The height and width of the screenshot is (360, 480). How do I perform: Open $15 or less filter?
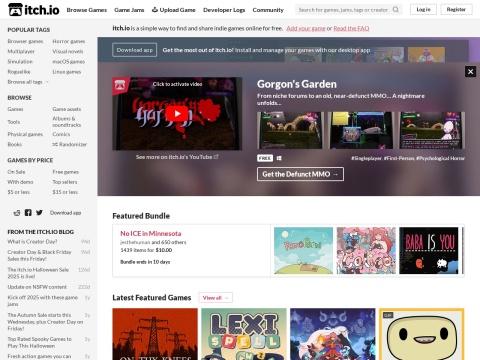(65, 192)
